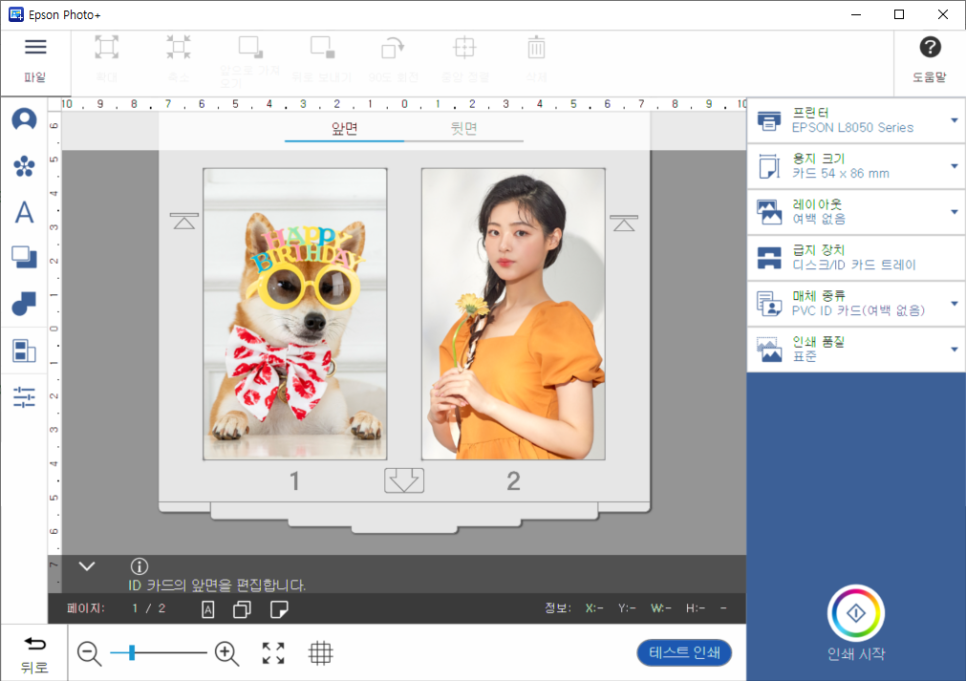Click the down-arrow tray icon between the cards
Screen dimensions: 966x681
pyautogui.click(x=404, y=480)
